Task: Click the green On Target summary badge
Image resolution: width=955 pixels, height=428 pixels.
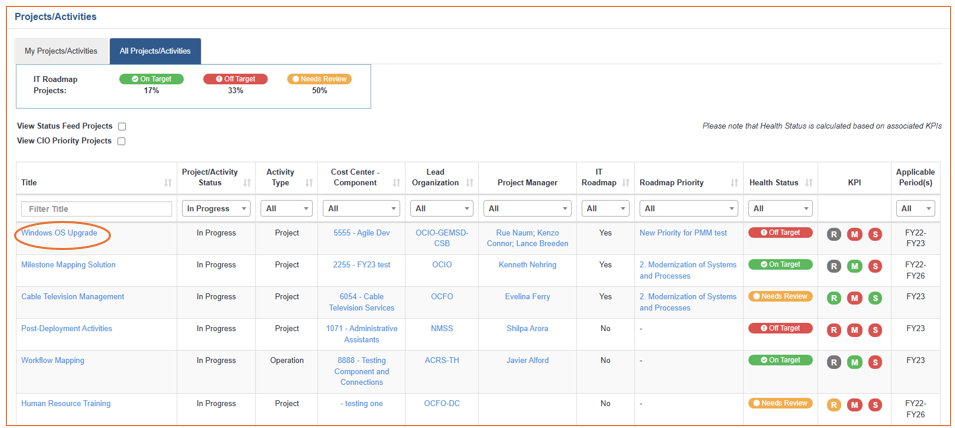Action: (147, 79)
